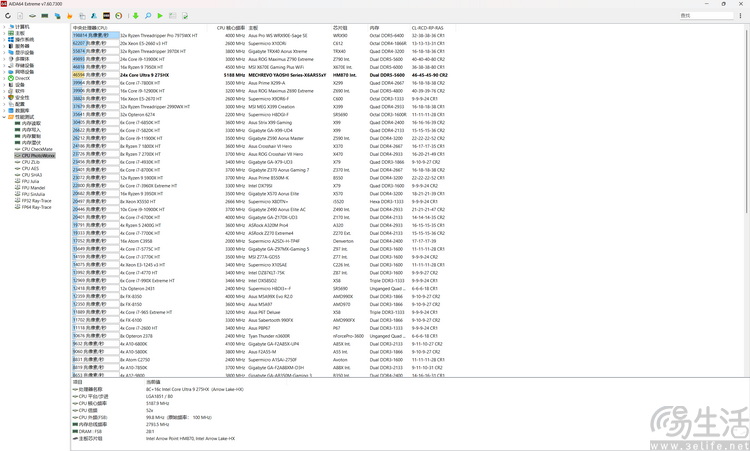Select the CPU SHA3 benchmark

(x=32, y=175)
